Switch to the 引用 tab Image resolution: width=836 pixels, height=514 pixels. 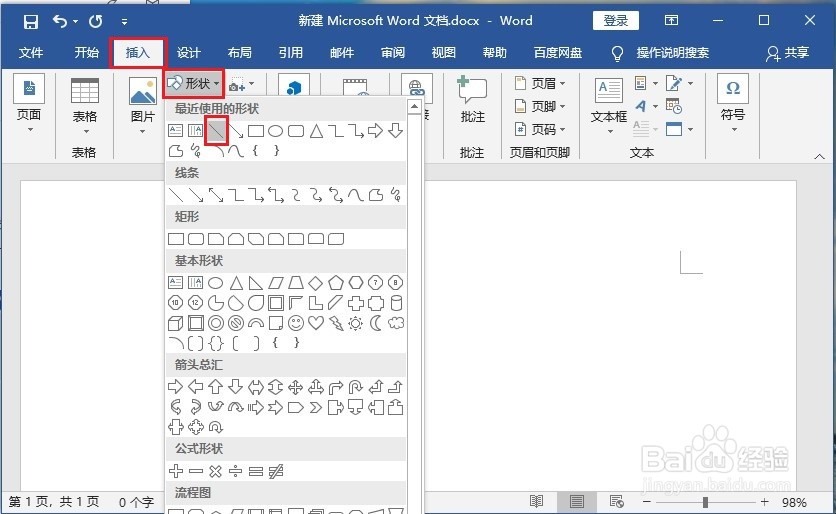291,52
